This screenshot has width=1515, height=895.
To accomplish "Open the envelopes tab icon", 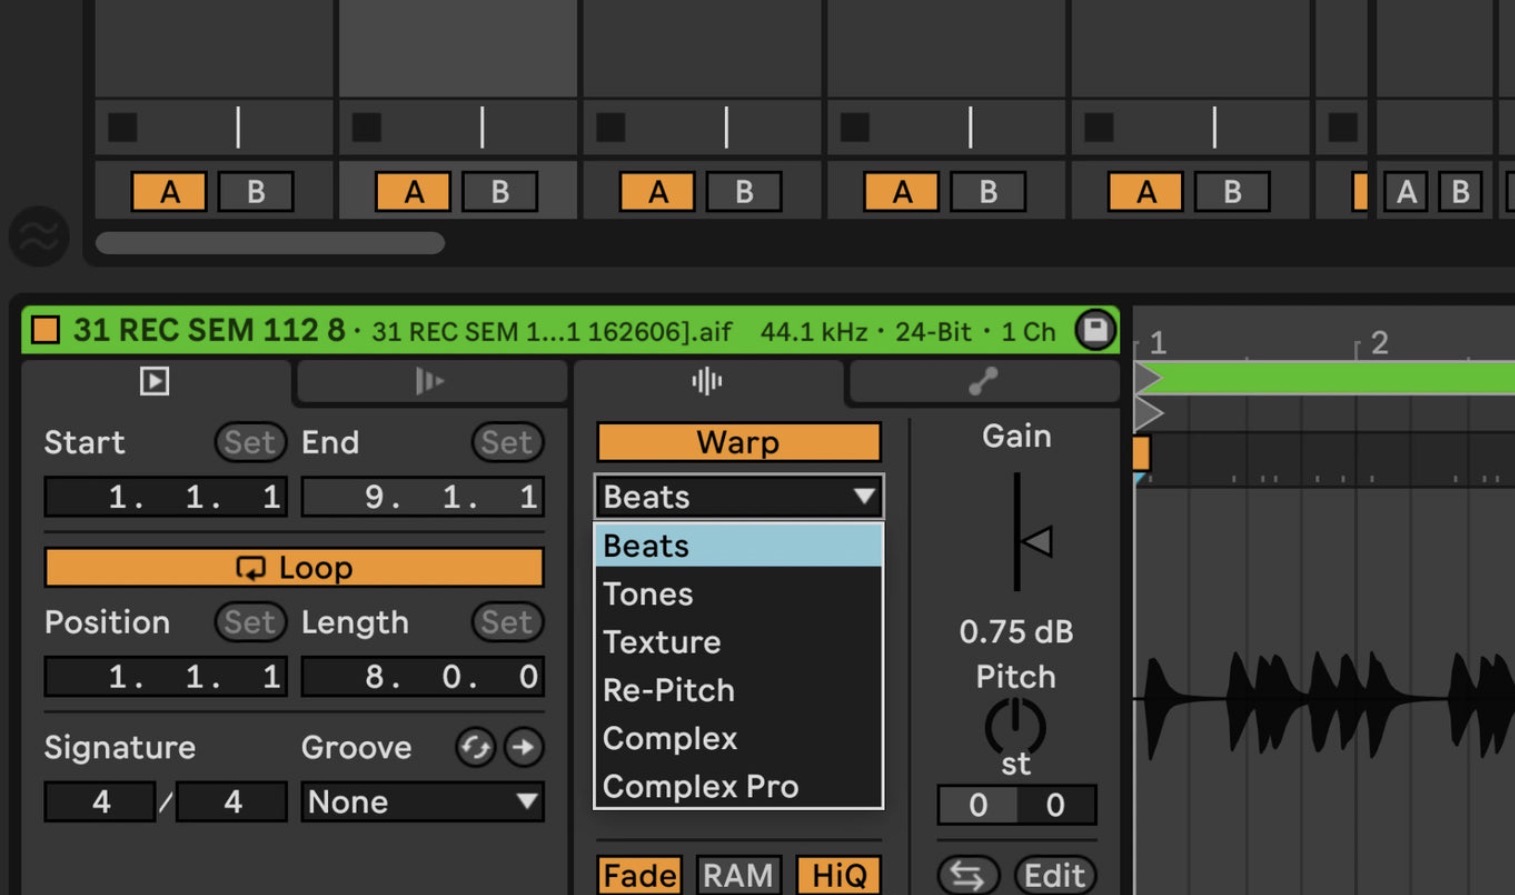I will pyautogui.click(x=983, y=381).
